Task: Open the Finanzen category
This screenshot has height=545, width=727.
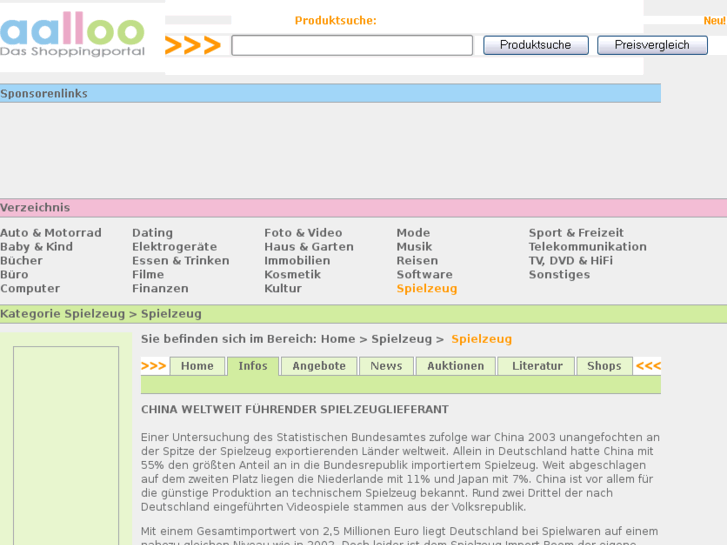Action: [160, 289]
